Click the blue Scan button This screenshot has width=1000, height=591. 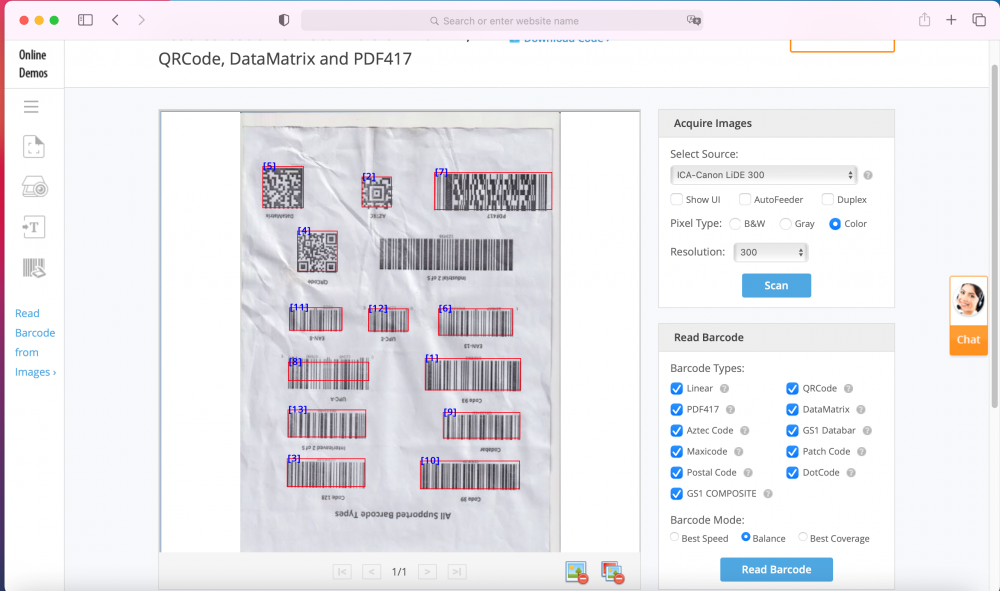click(776, 285)
